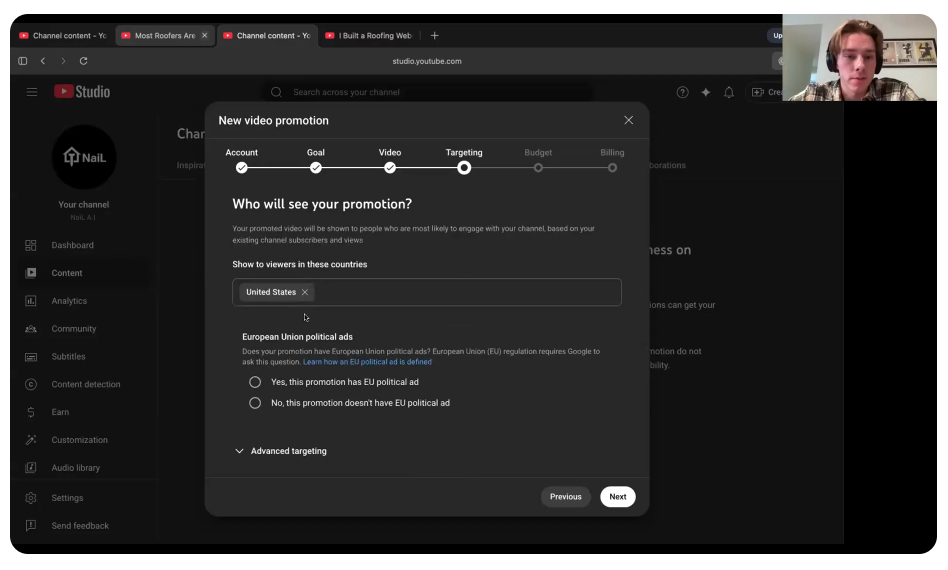Go forward in browser history
Viewport: 948px width, 570px height.
pyautogui.click(x=63, y=61)
